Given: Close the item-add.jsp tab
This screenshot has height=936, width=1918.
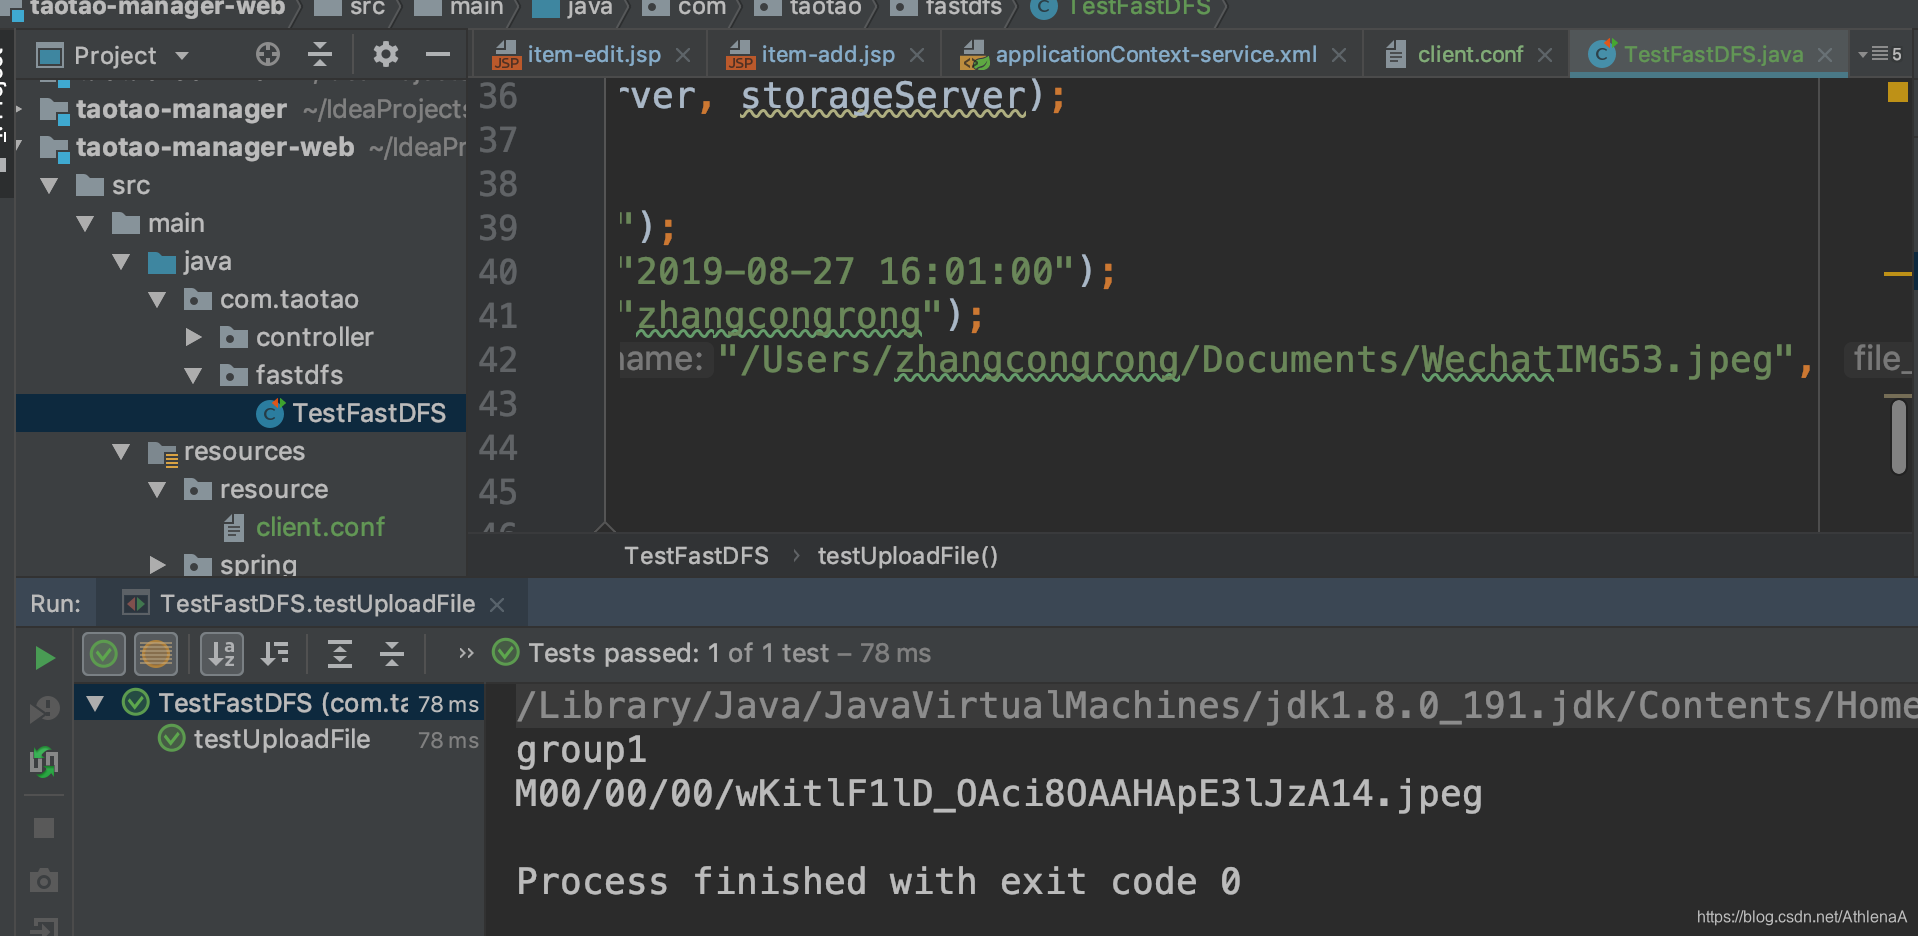Looking at the screenshot, I should pyautogui.click(x=917, y=55).
